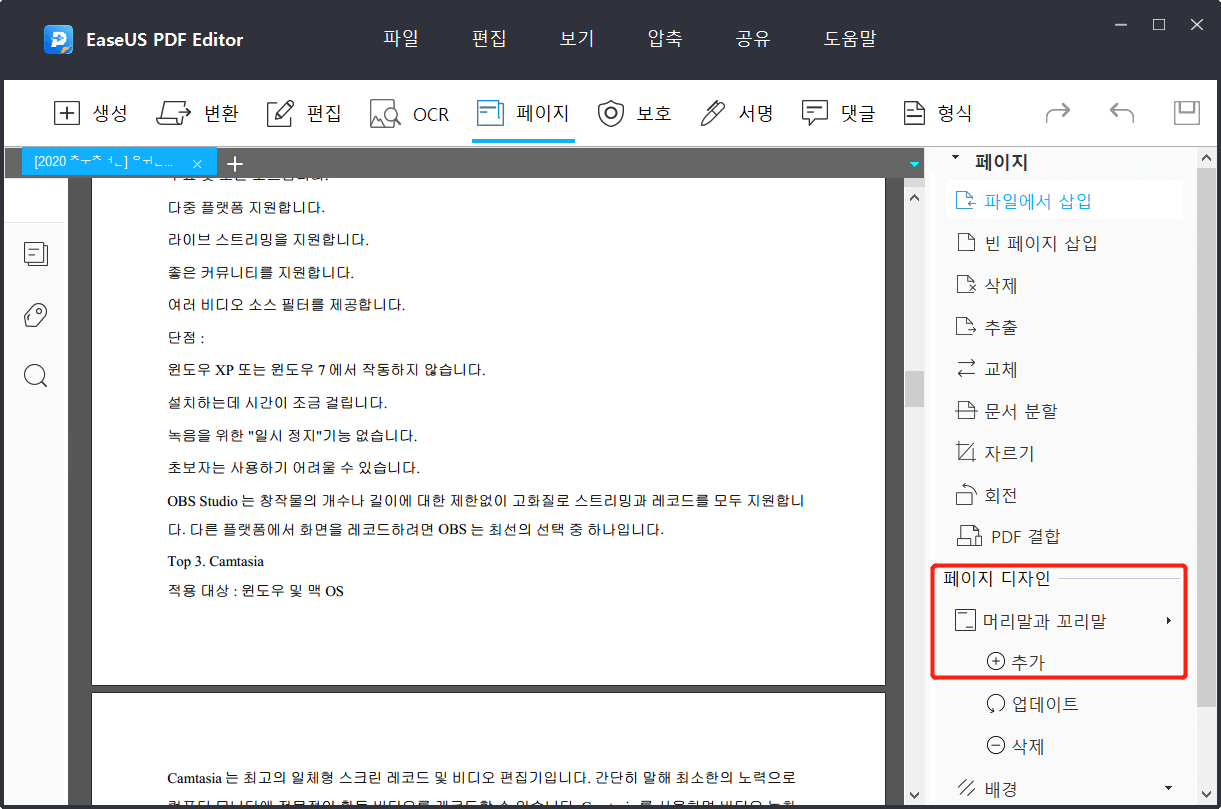Open the thumbnail panel in the left sidebar
This screenshot has height=809, width=1221.
click(36, 254)
